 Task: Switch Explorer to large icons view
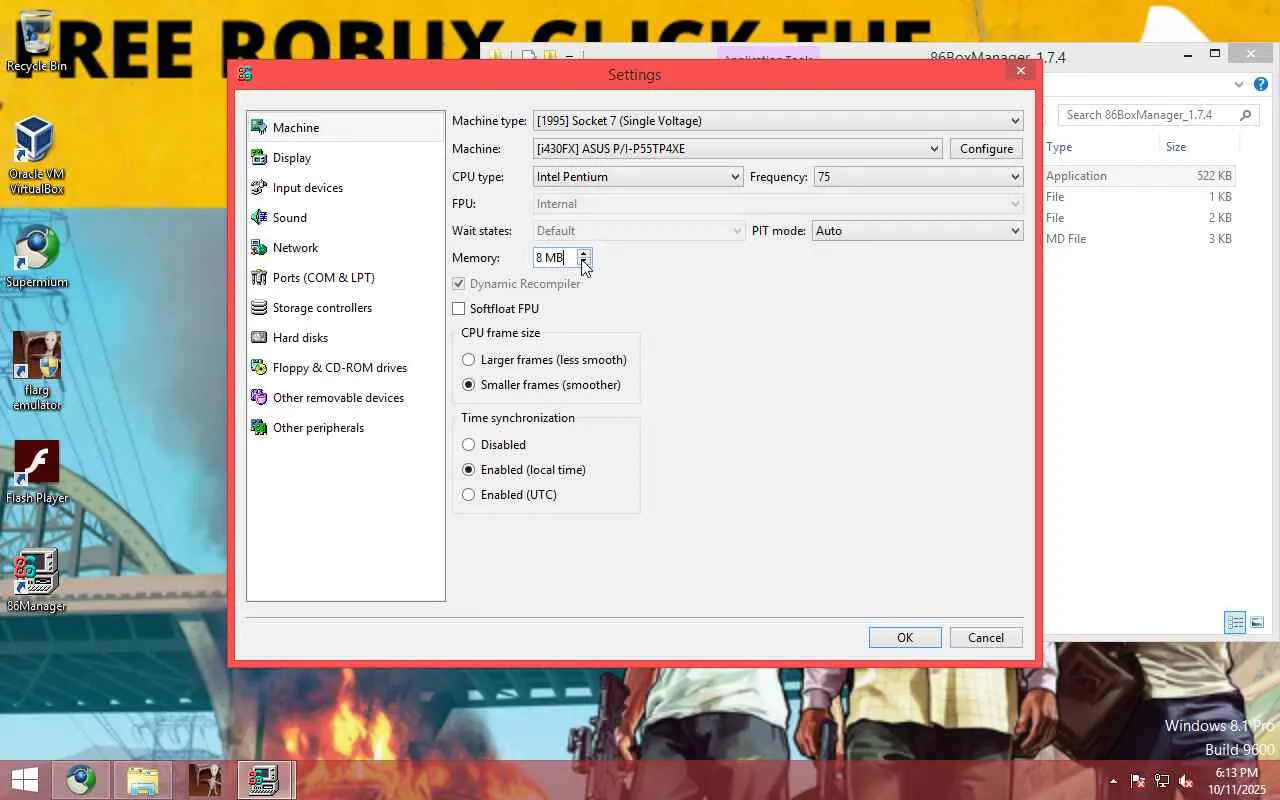[1258, 623]
